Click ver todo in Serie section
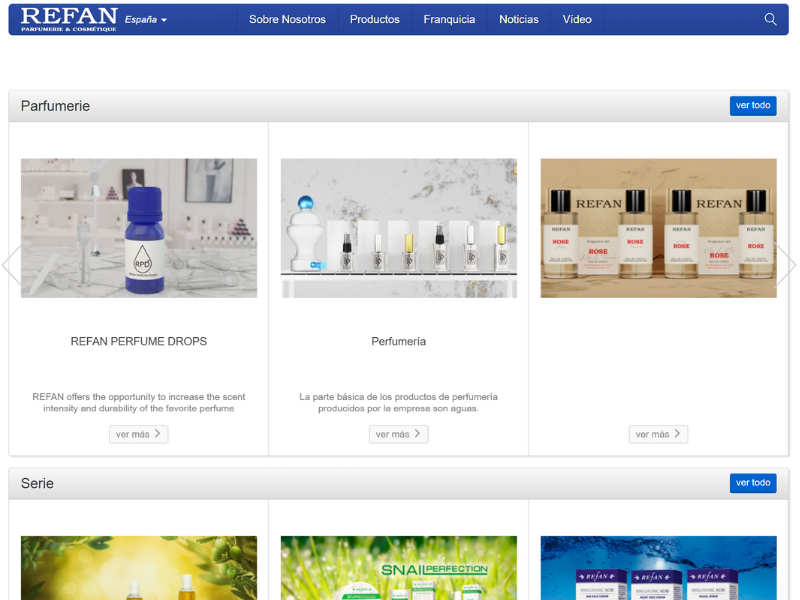The height and width of the screenshot is (600, 800). click(x=753, y=483)
